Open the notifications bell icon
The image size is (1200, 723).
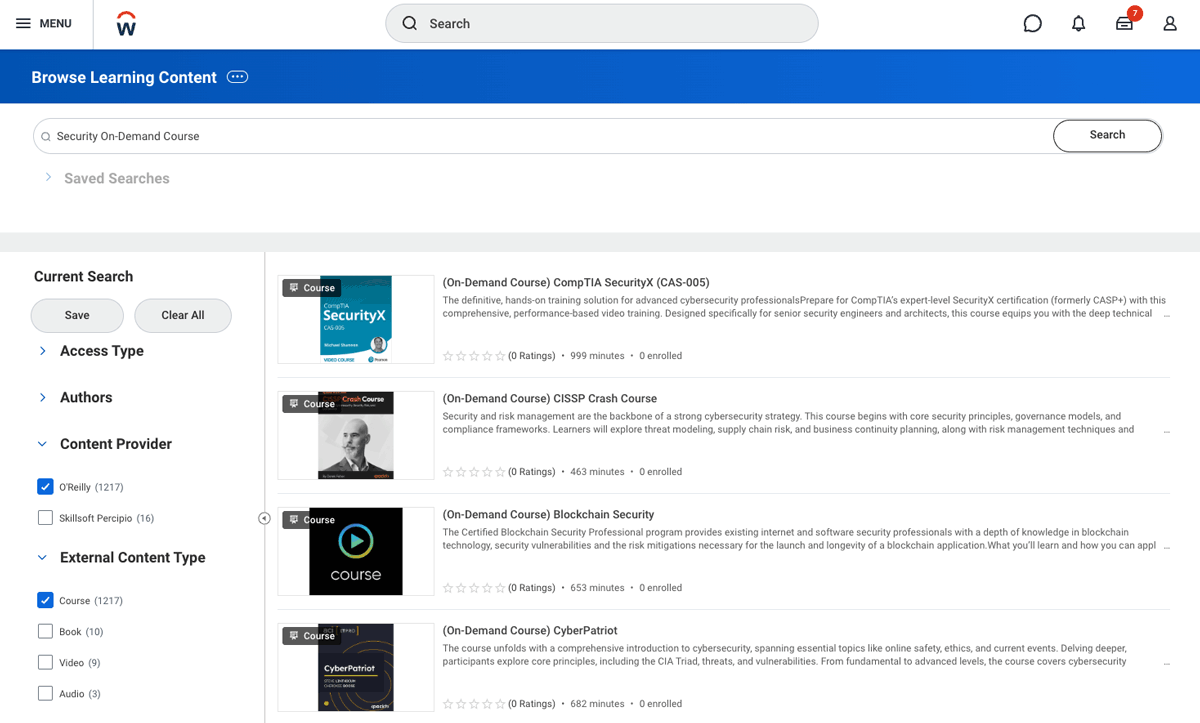pyautogui.click(x=1078, y=23)
